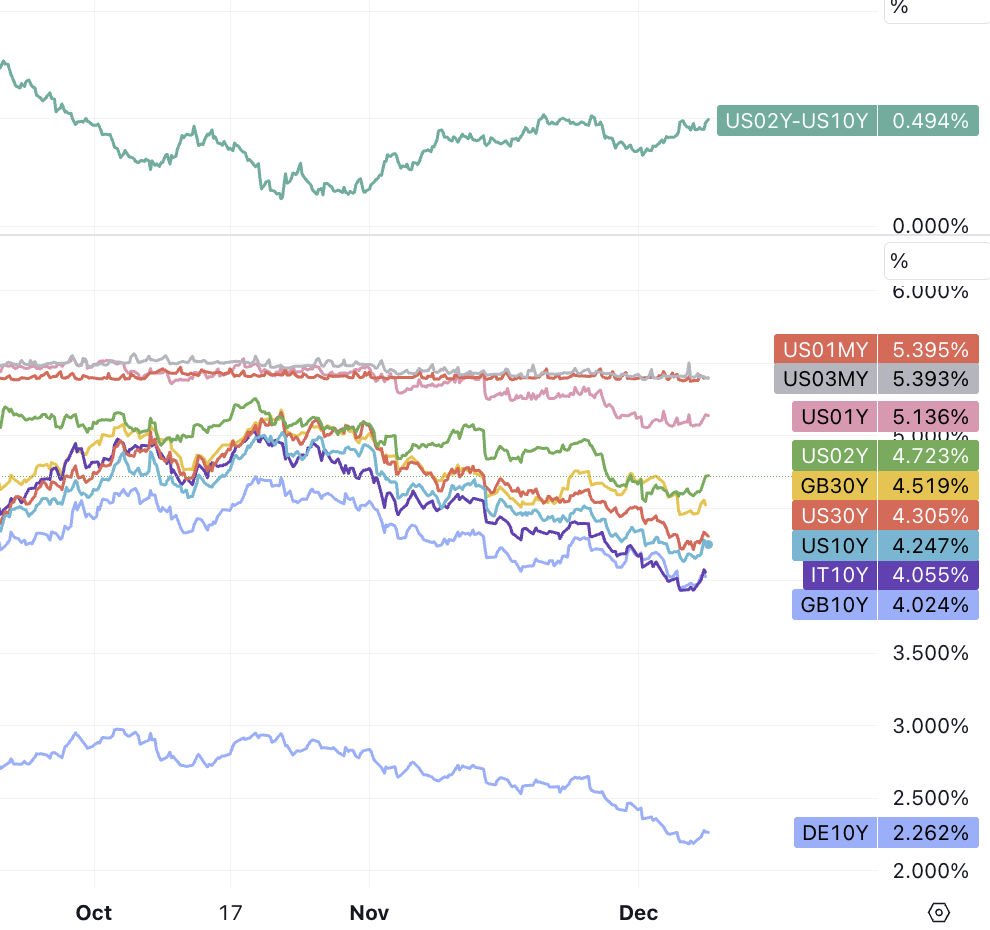Screen dimensions: 990x930
Task: Select the gray US03MY series label
Action: tap(825, 379)
